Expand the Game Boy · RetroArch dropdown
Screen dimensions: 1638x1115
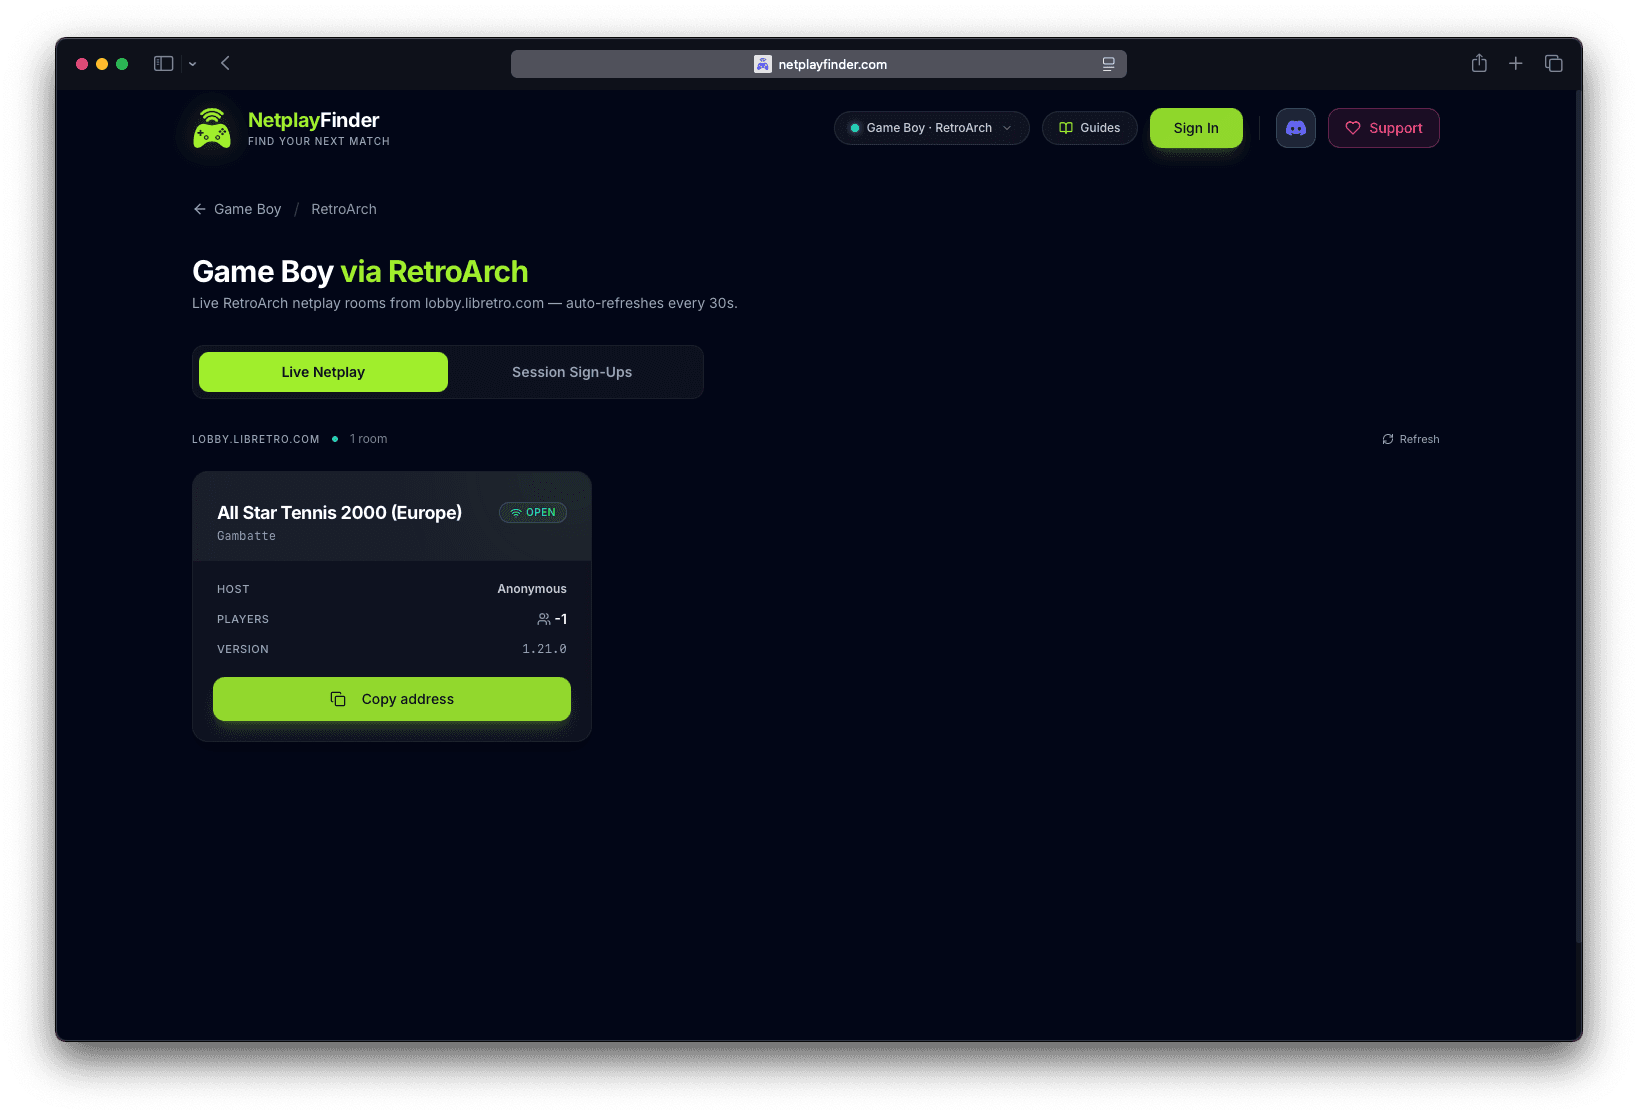pyautogui.click(x=931, y=128)
